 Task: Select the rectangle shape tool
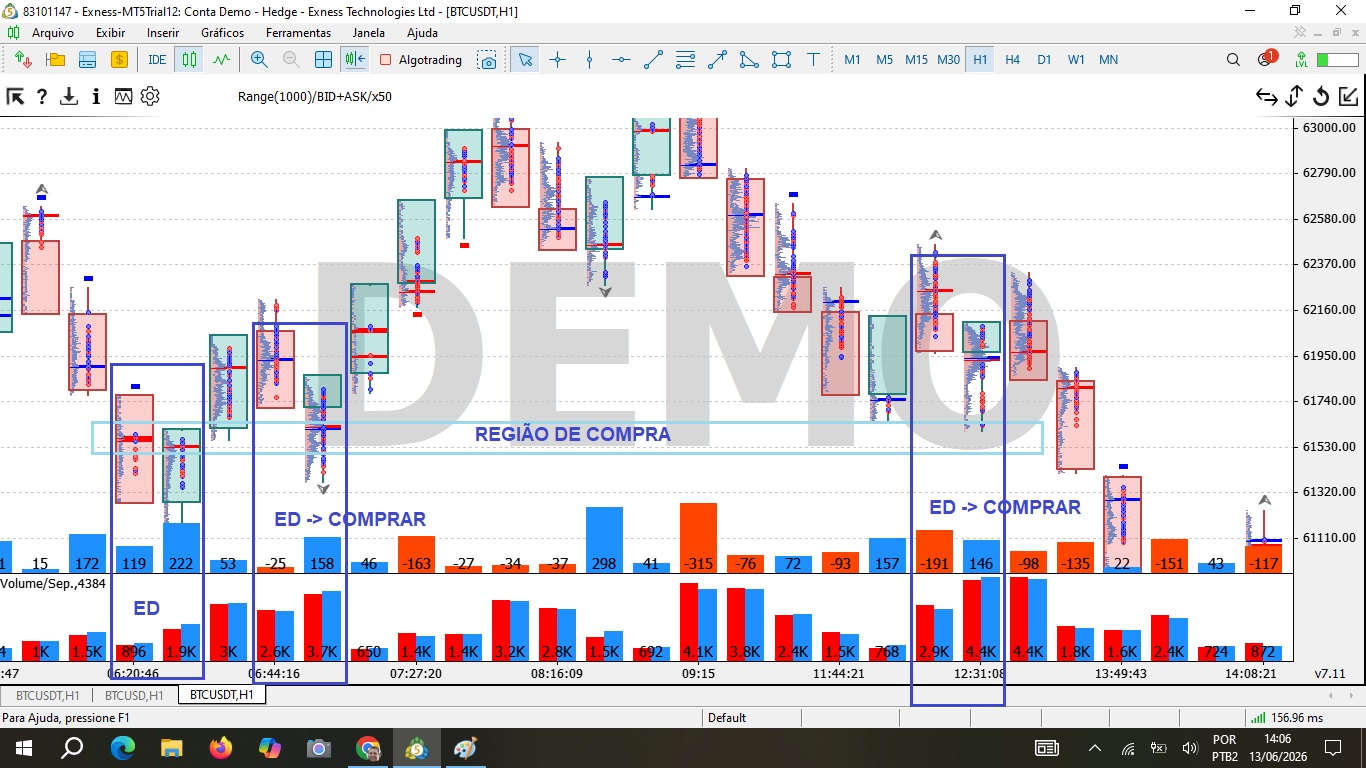pyautogui.click(x=781, y=59)
